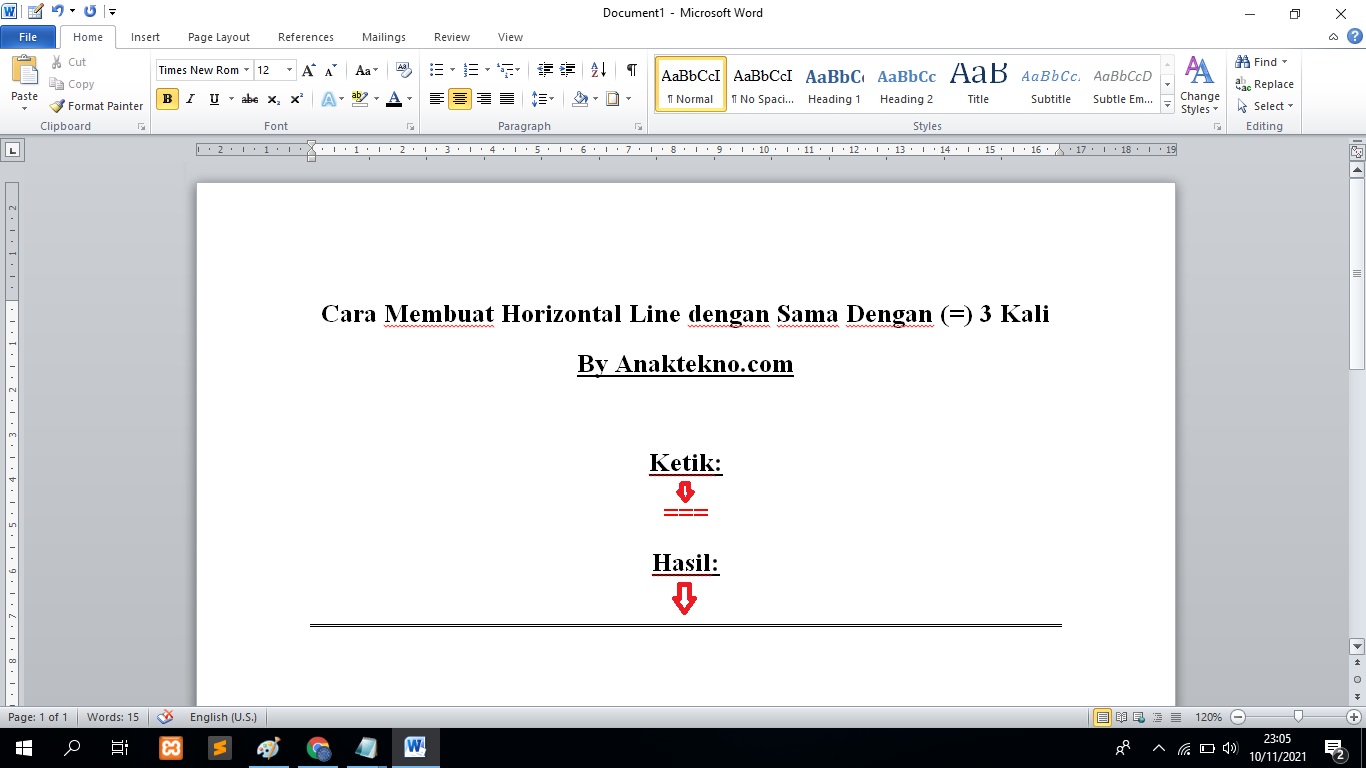Toggle Bold formatting

[x=167, y=99]
